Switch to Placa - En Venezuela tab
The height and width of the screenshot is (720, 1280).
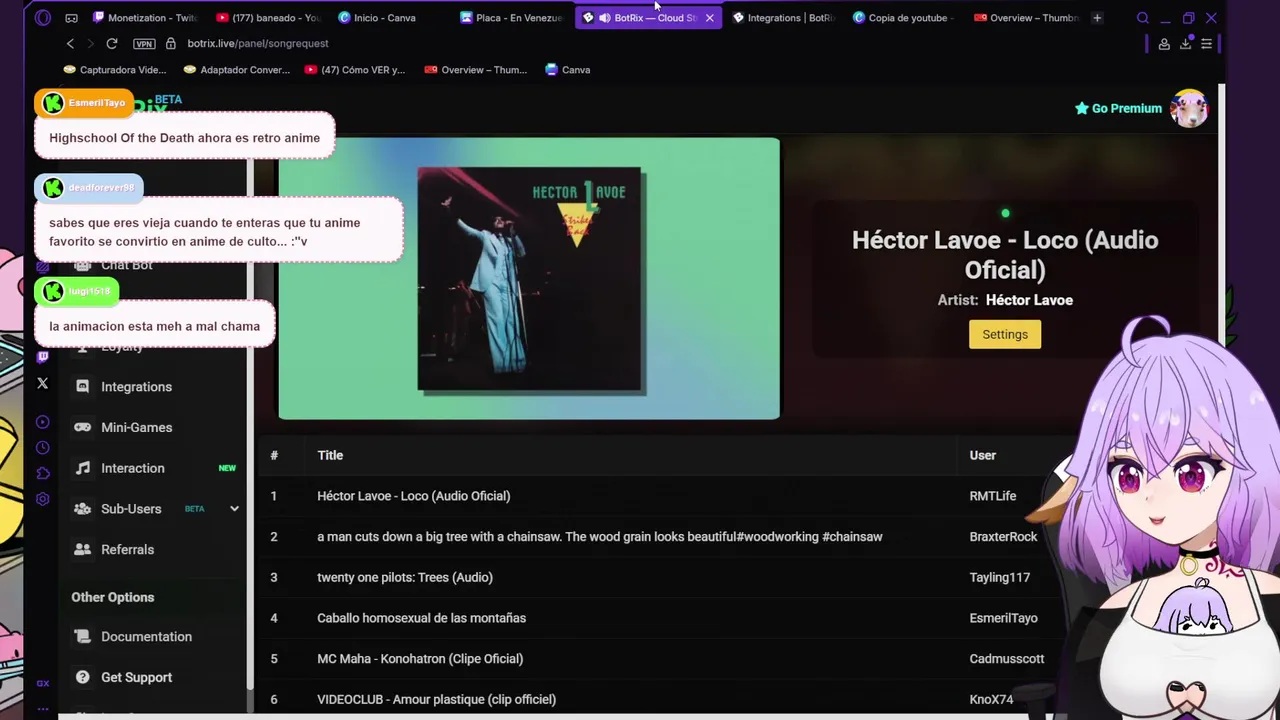(x=512, y=17)
